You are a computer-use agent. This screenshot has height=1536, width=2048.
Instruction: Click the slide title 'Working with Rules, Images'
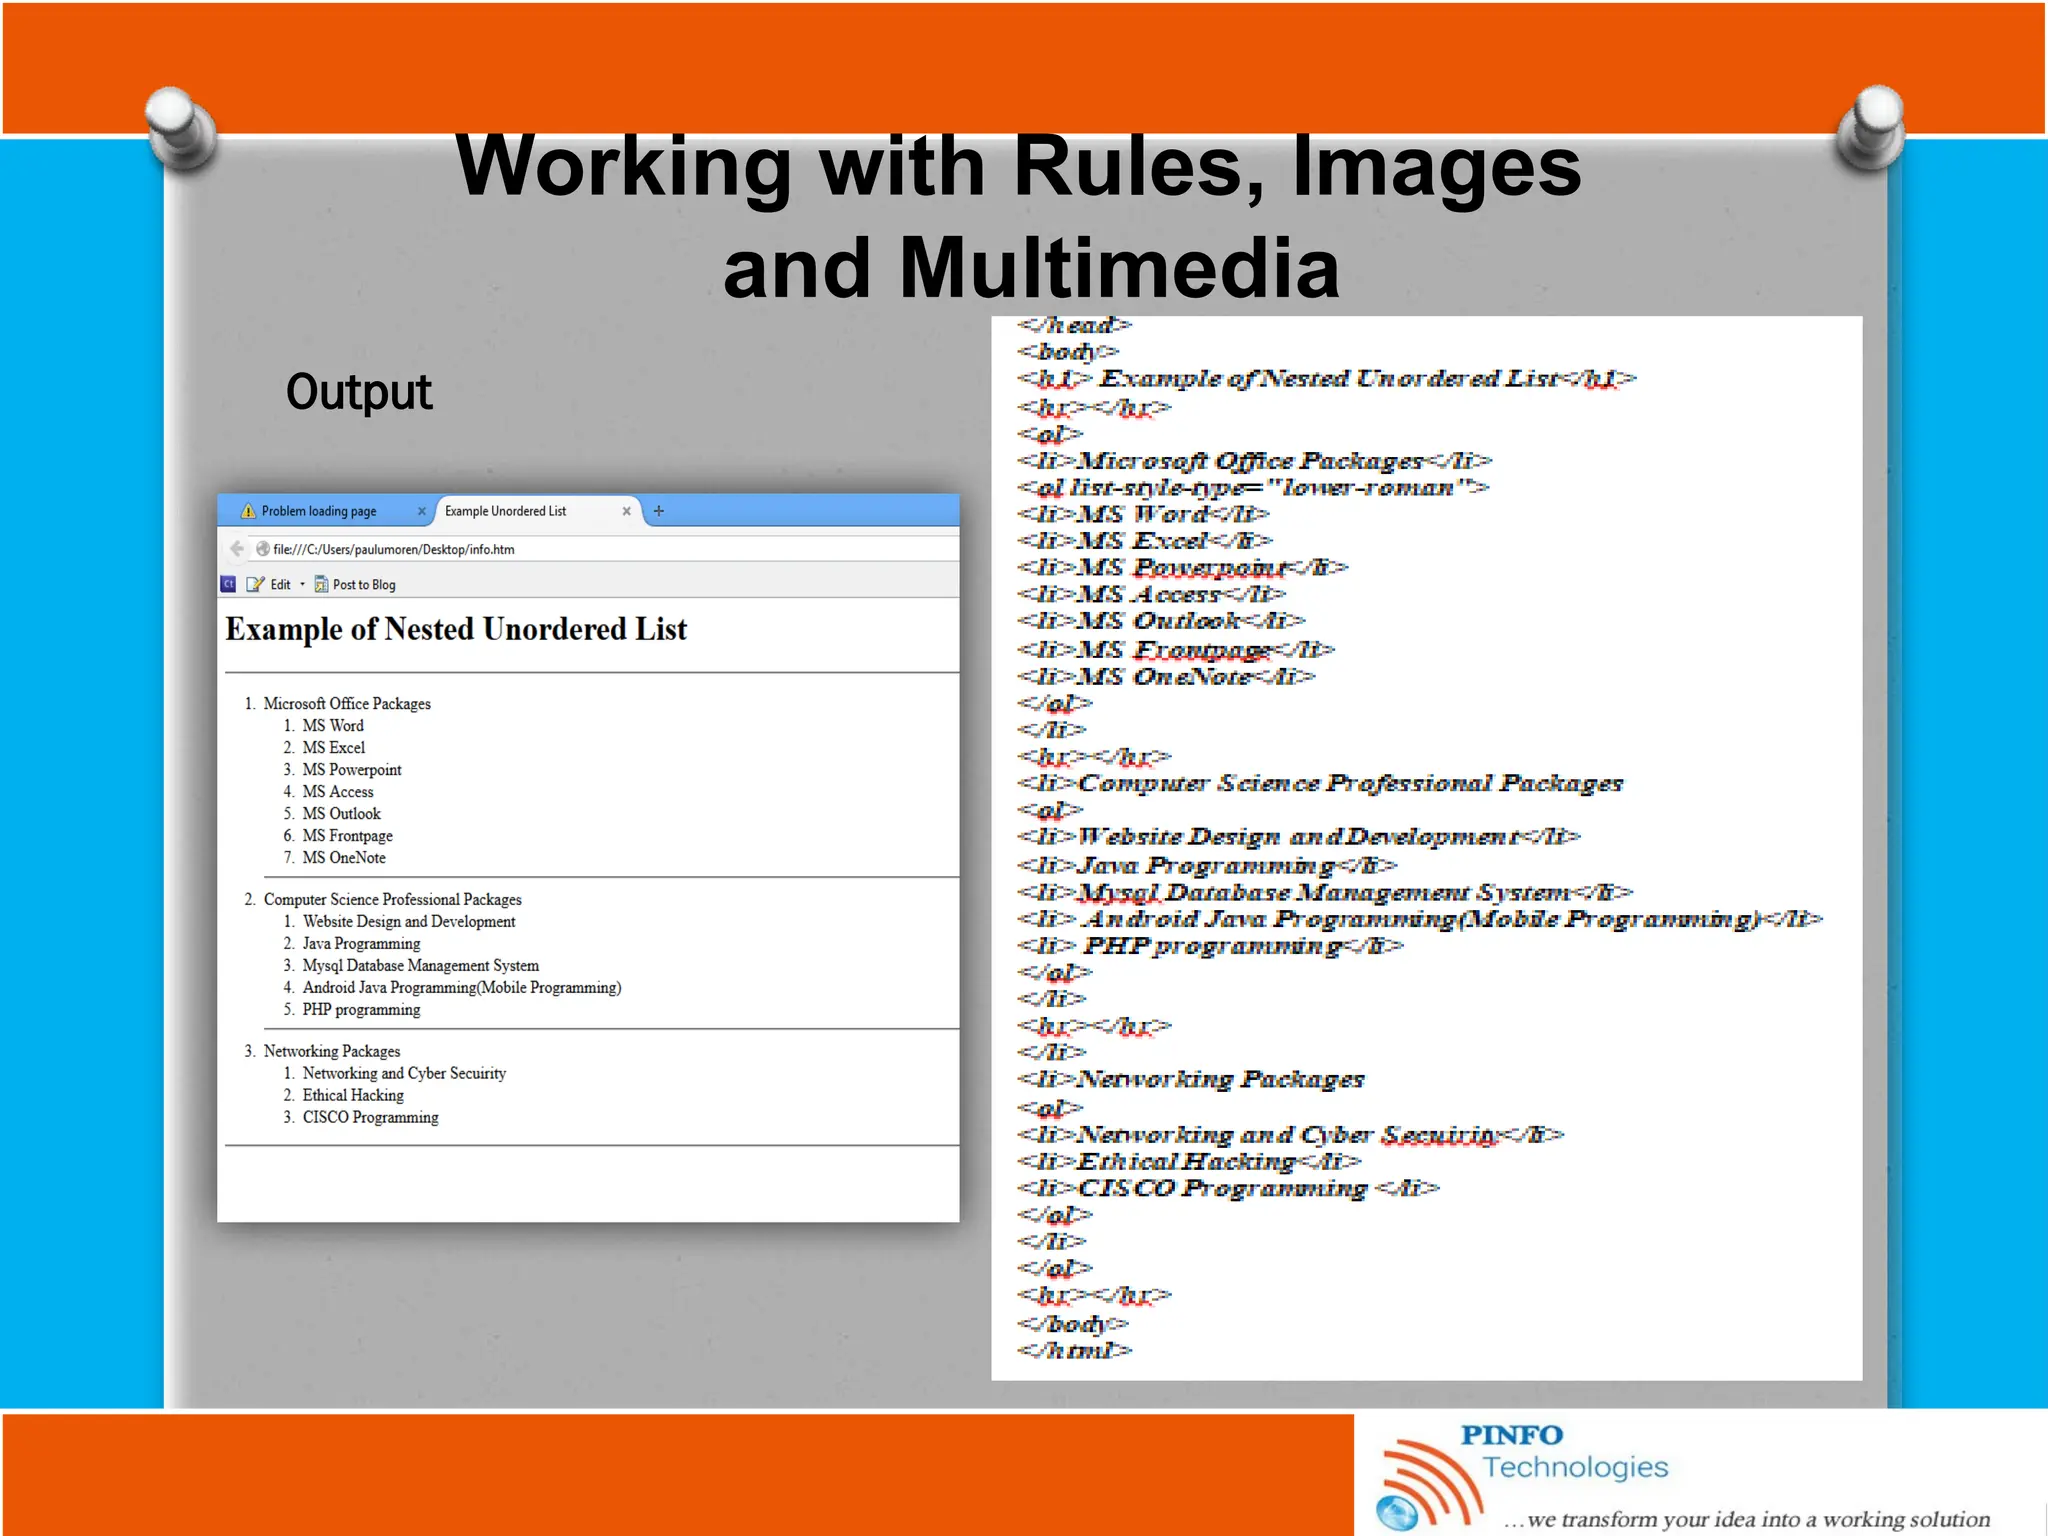[x=1018, y=166]
